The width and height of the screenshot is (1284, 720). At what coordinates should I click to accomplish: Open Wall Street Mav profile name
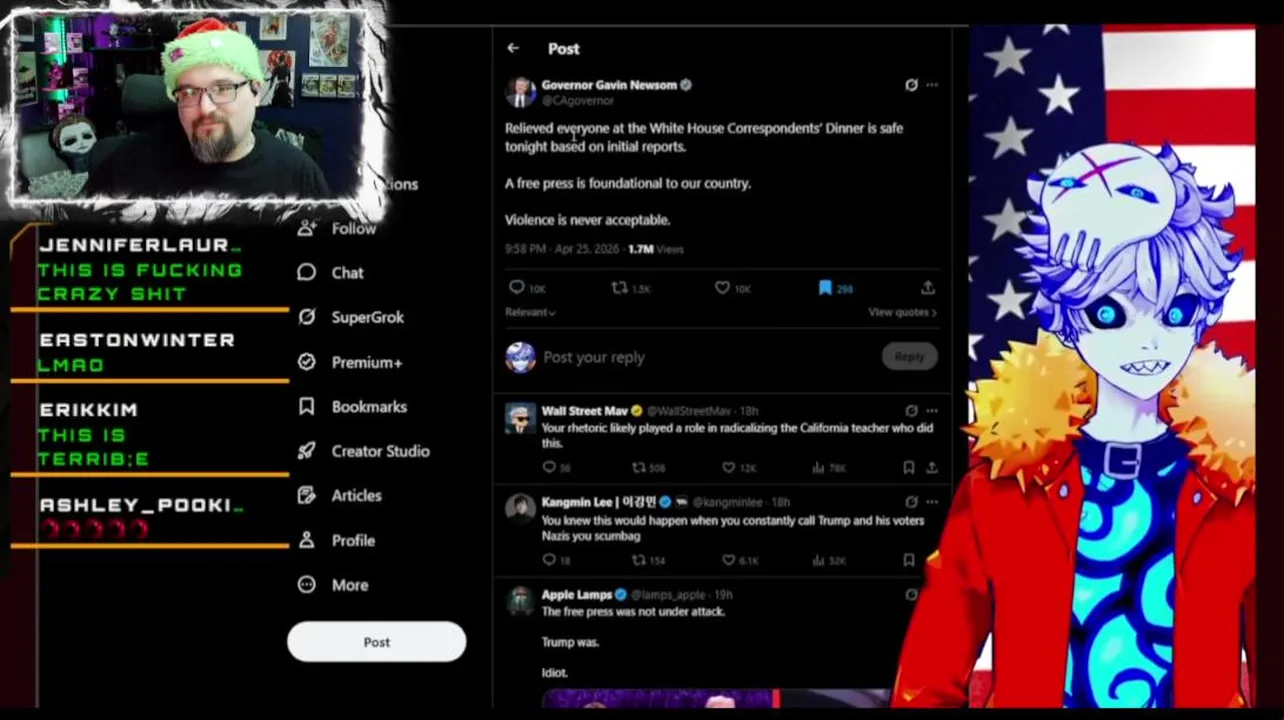[585, 411]
